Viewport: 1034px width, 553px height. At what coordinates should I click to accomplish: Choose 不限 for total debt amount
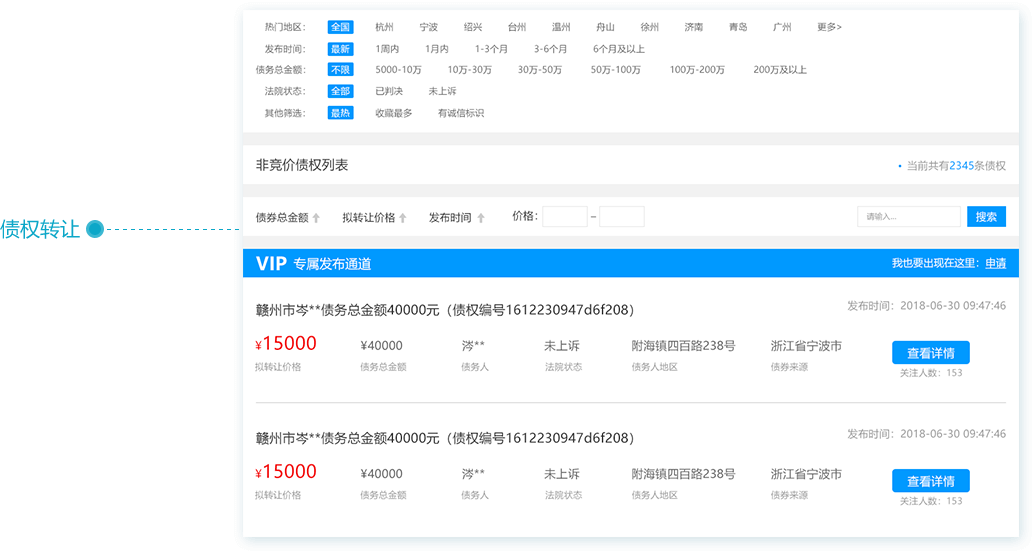coord(340,70)
